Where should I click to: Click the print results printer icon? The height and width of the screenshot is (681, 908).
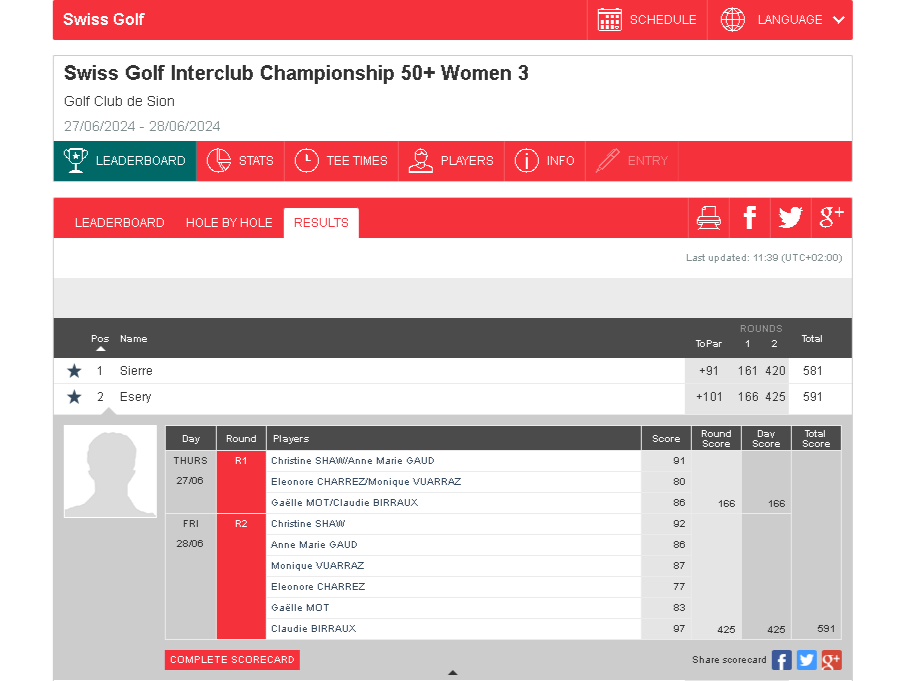[x=708, y=218]
